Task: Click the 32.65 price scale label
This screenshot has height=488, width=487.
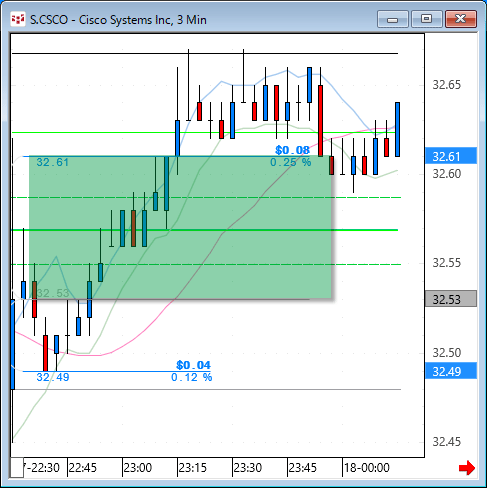Action: click(x=446, y=85)
